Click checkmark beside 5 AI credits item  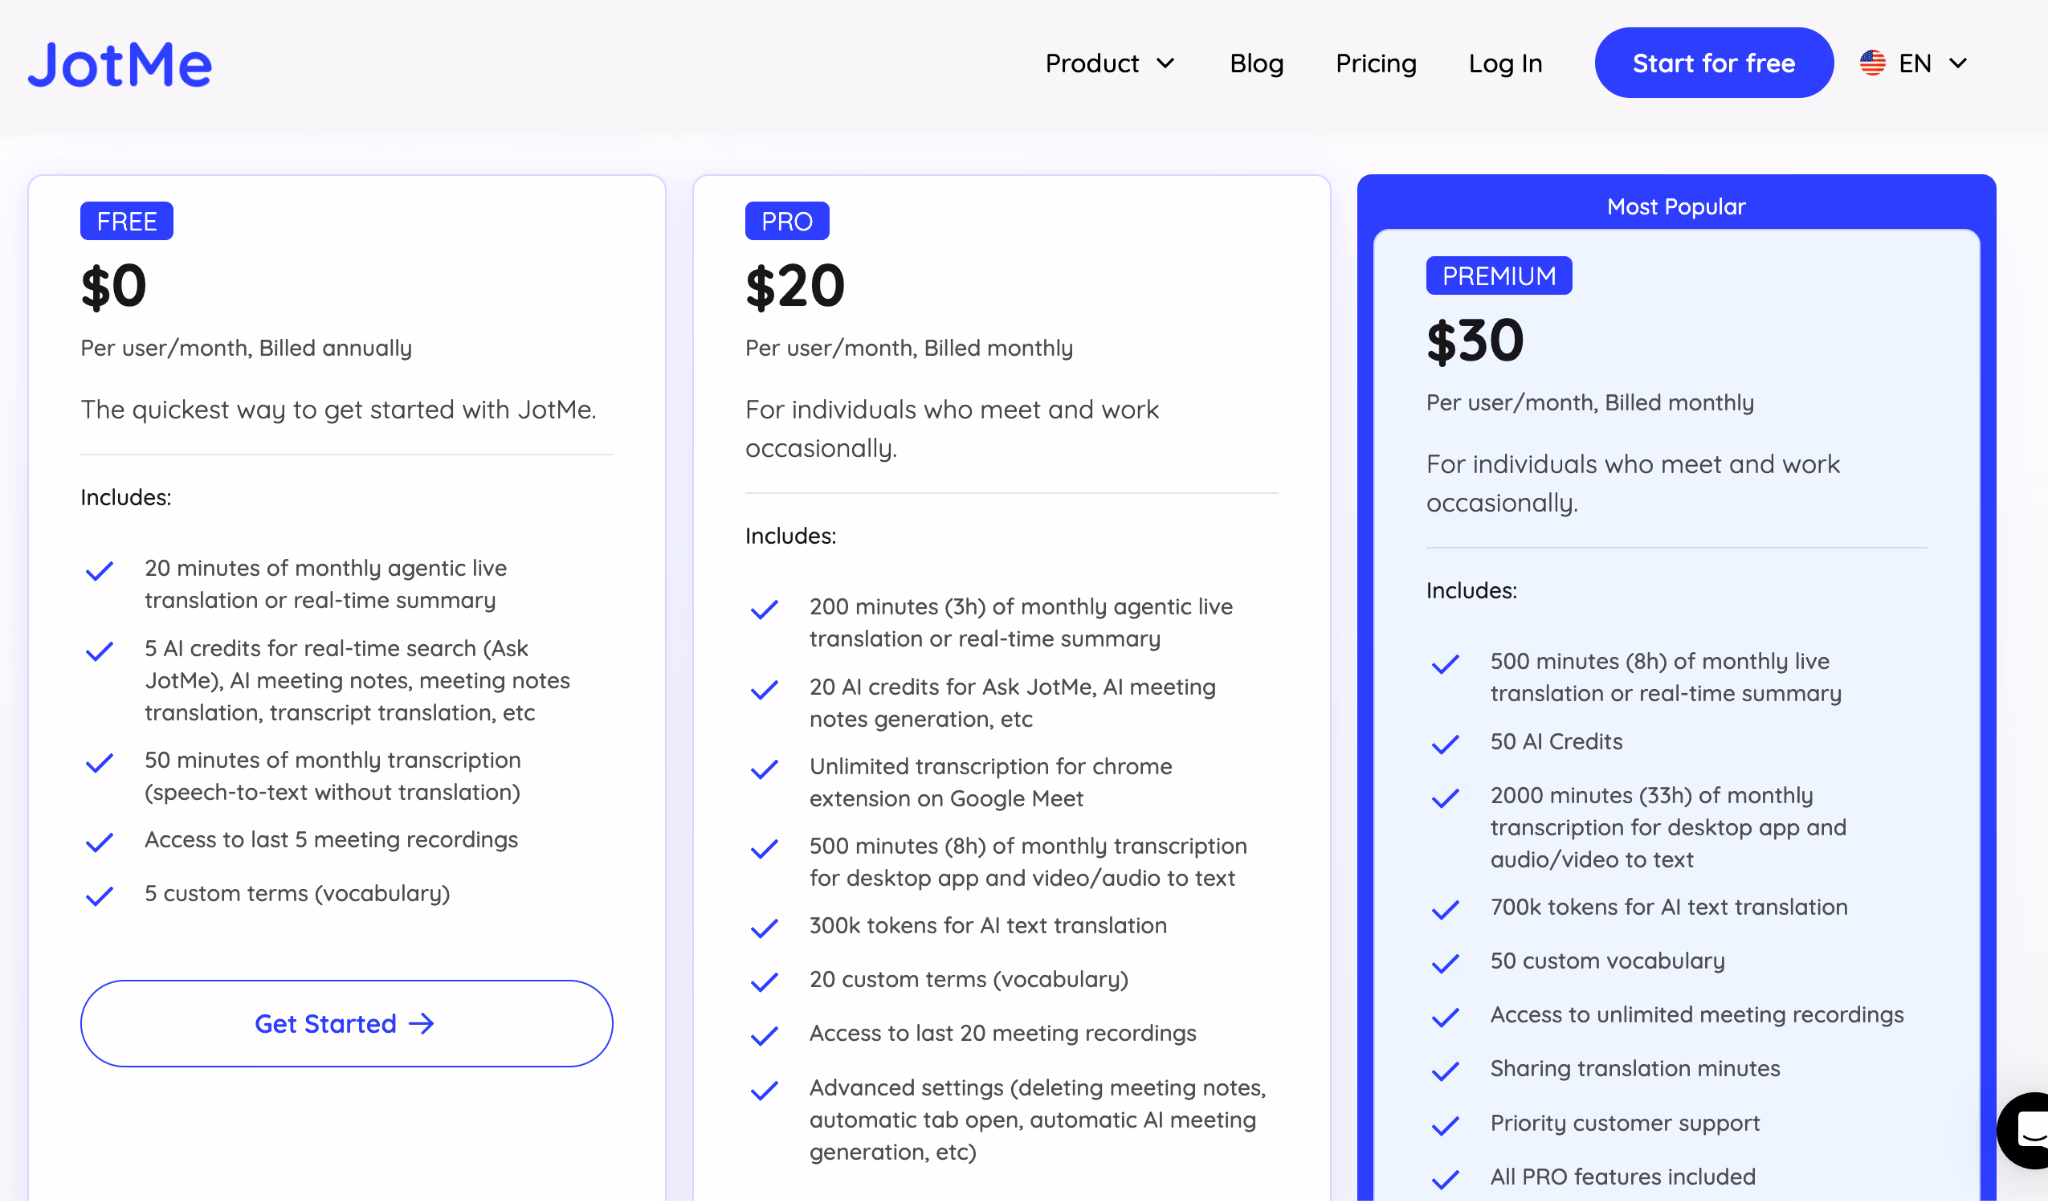[99, 651]
